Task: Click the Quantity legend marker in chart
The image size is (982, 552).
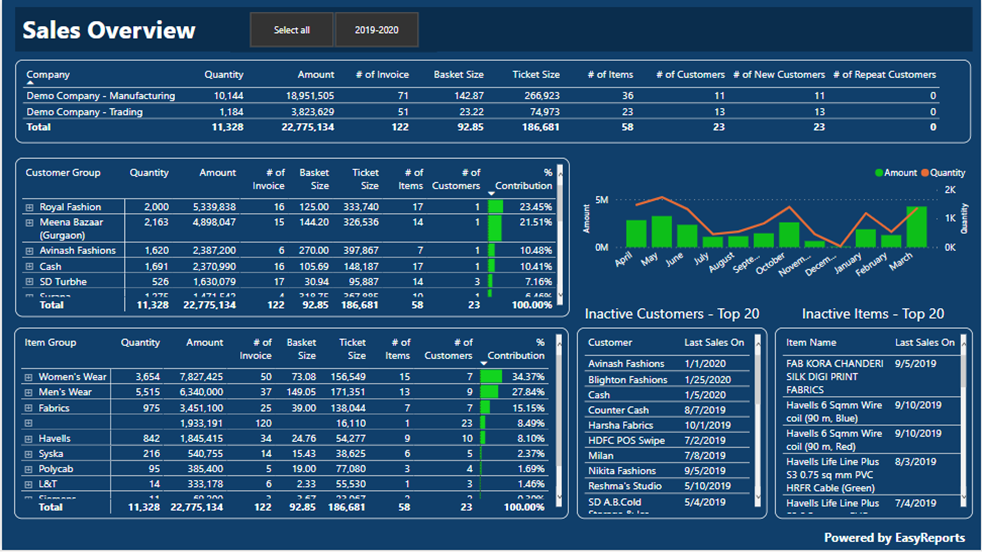Action: [x=925, y=173]
